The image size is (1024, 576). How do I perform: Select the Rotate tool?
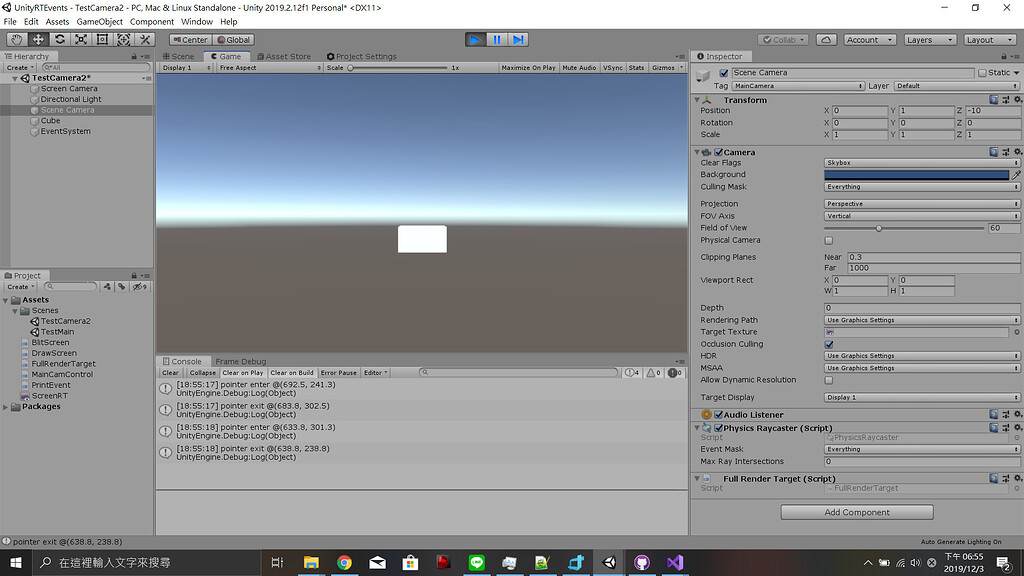[59, 38]
